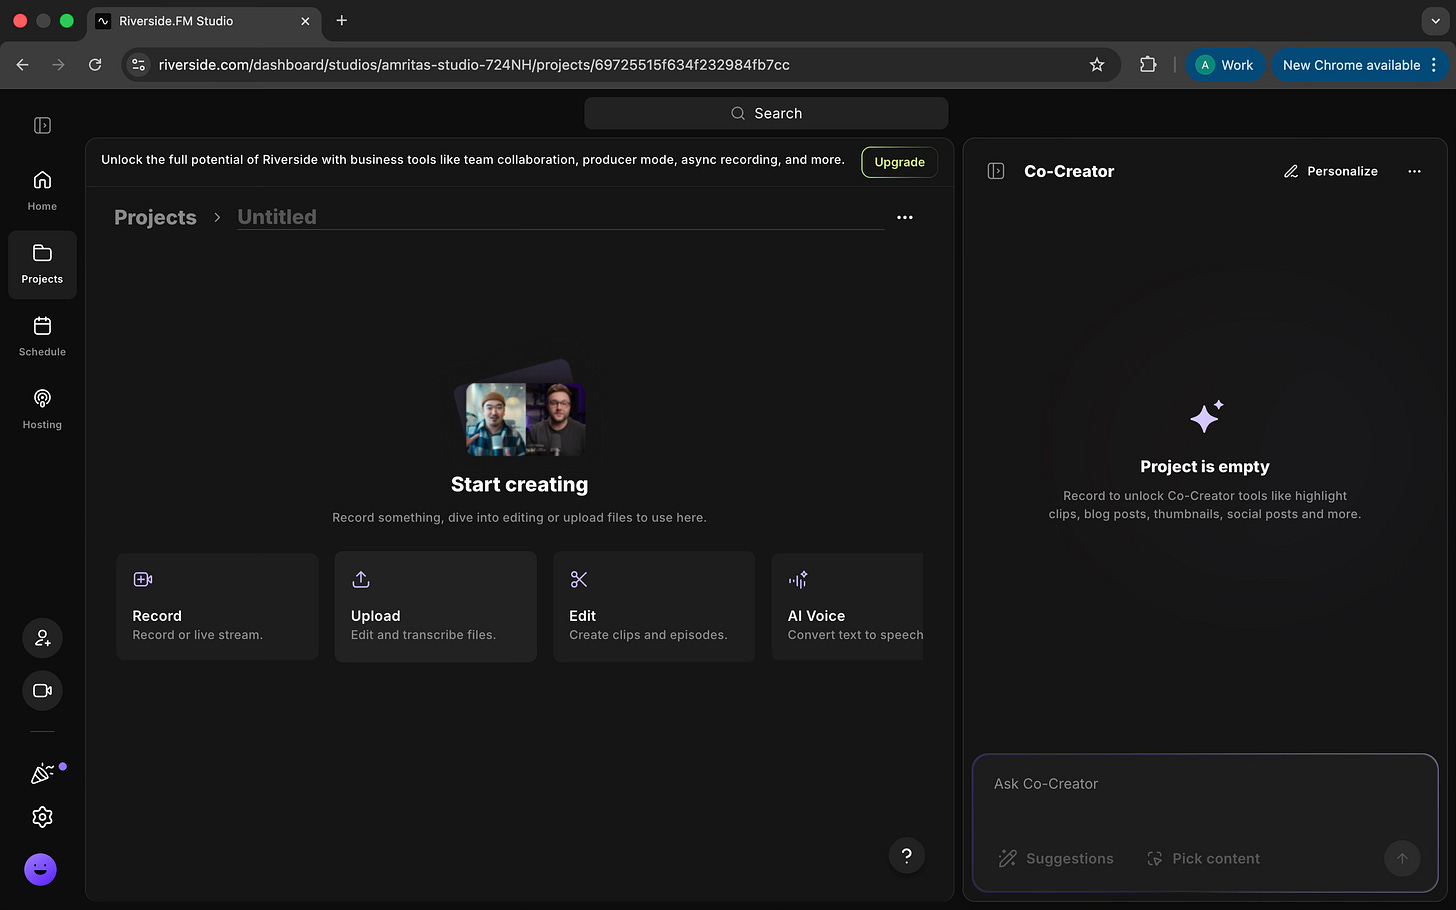
Task: Open Projects in sidebar
Action: (42, 264)
